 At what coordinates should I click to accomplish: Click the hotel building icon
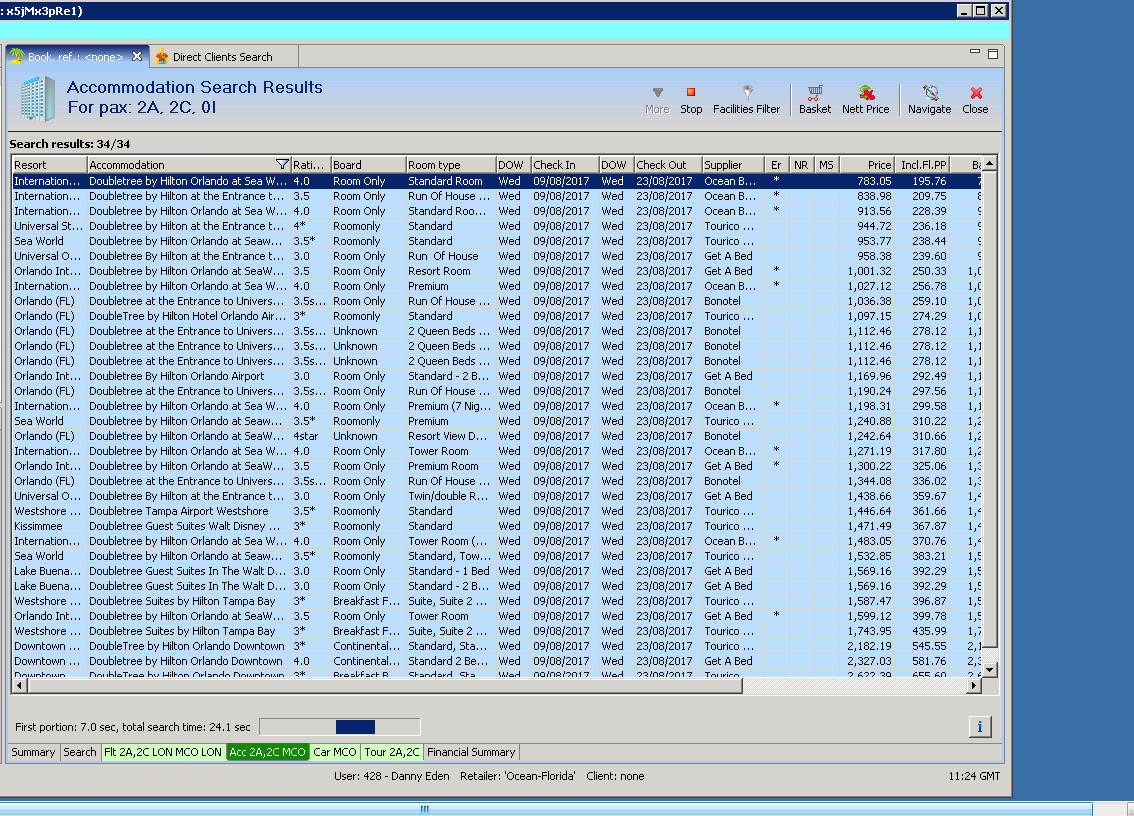tap(37, 98)
